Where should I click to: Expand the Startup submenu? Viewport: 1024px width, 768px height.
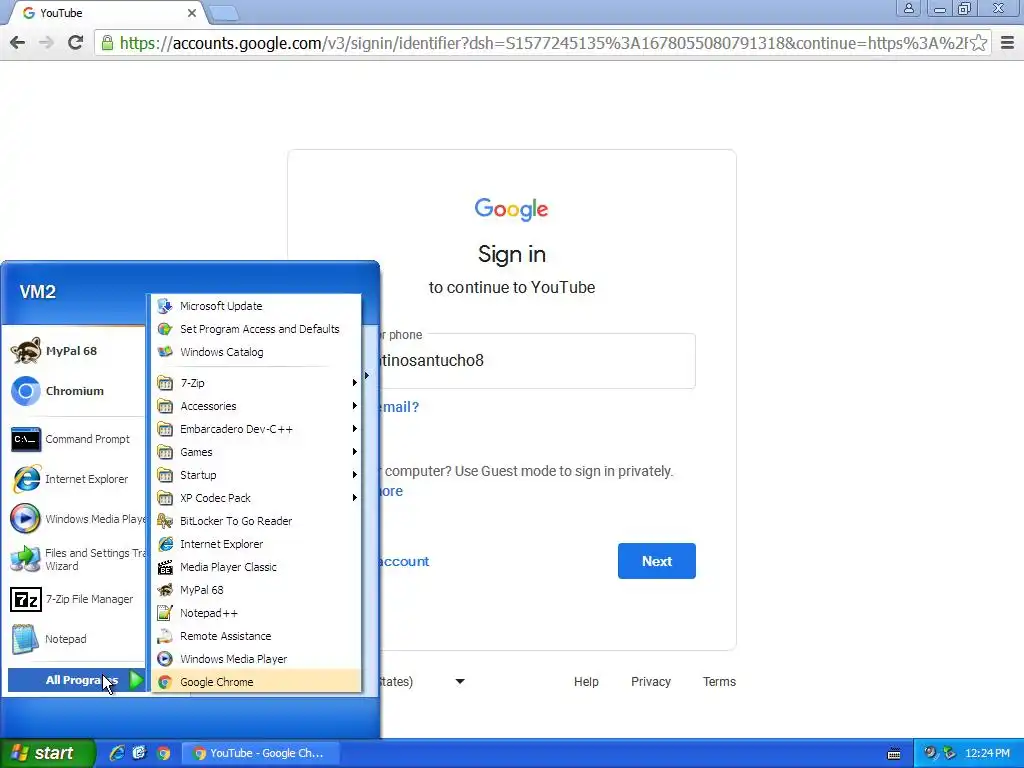tap(256, 475)
